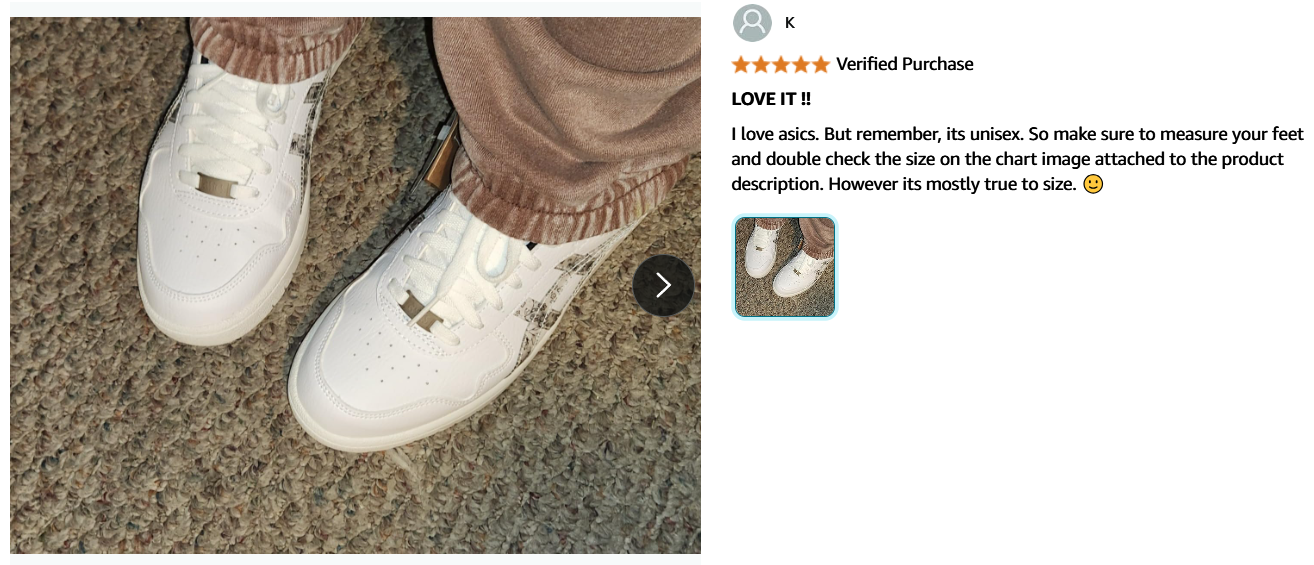This screenshot has height=565, width=1314.
Task: Click the fifth orange rating star
Action: point(821,65)
